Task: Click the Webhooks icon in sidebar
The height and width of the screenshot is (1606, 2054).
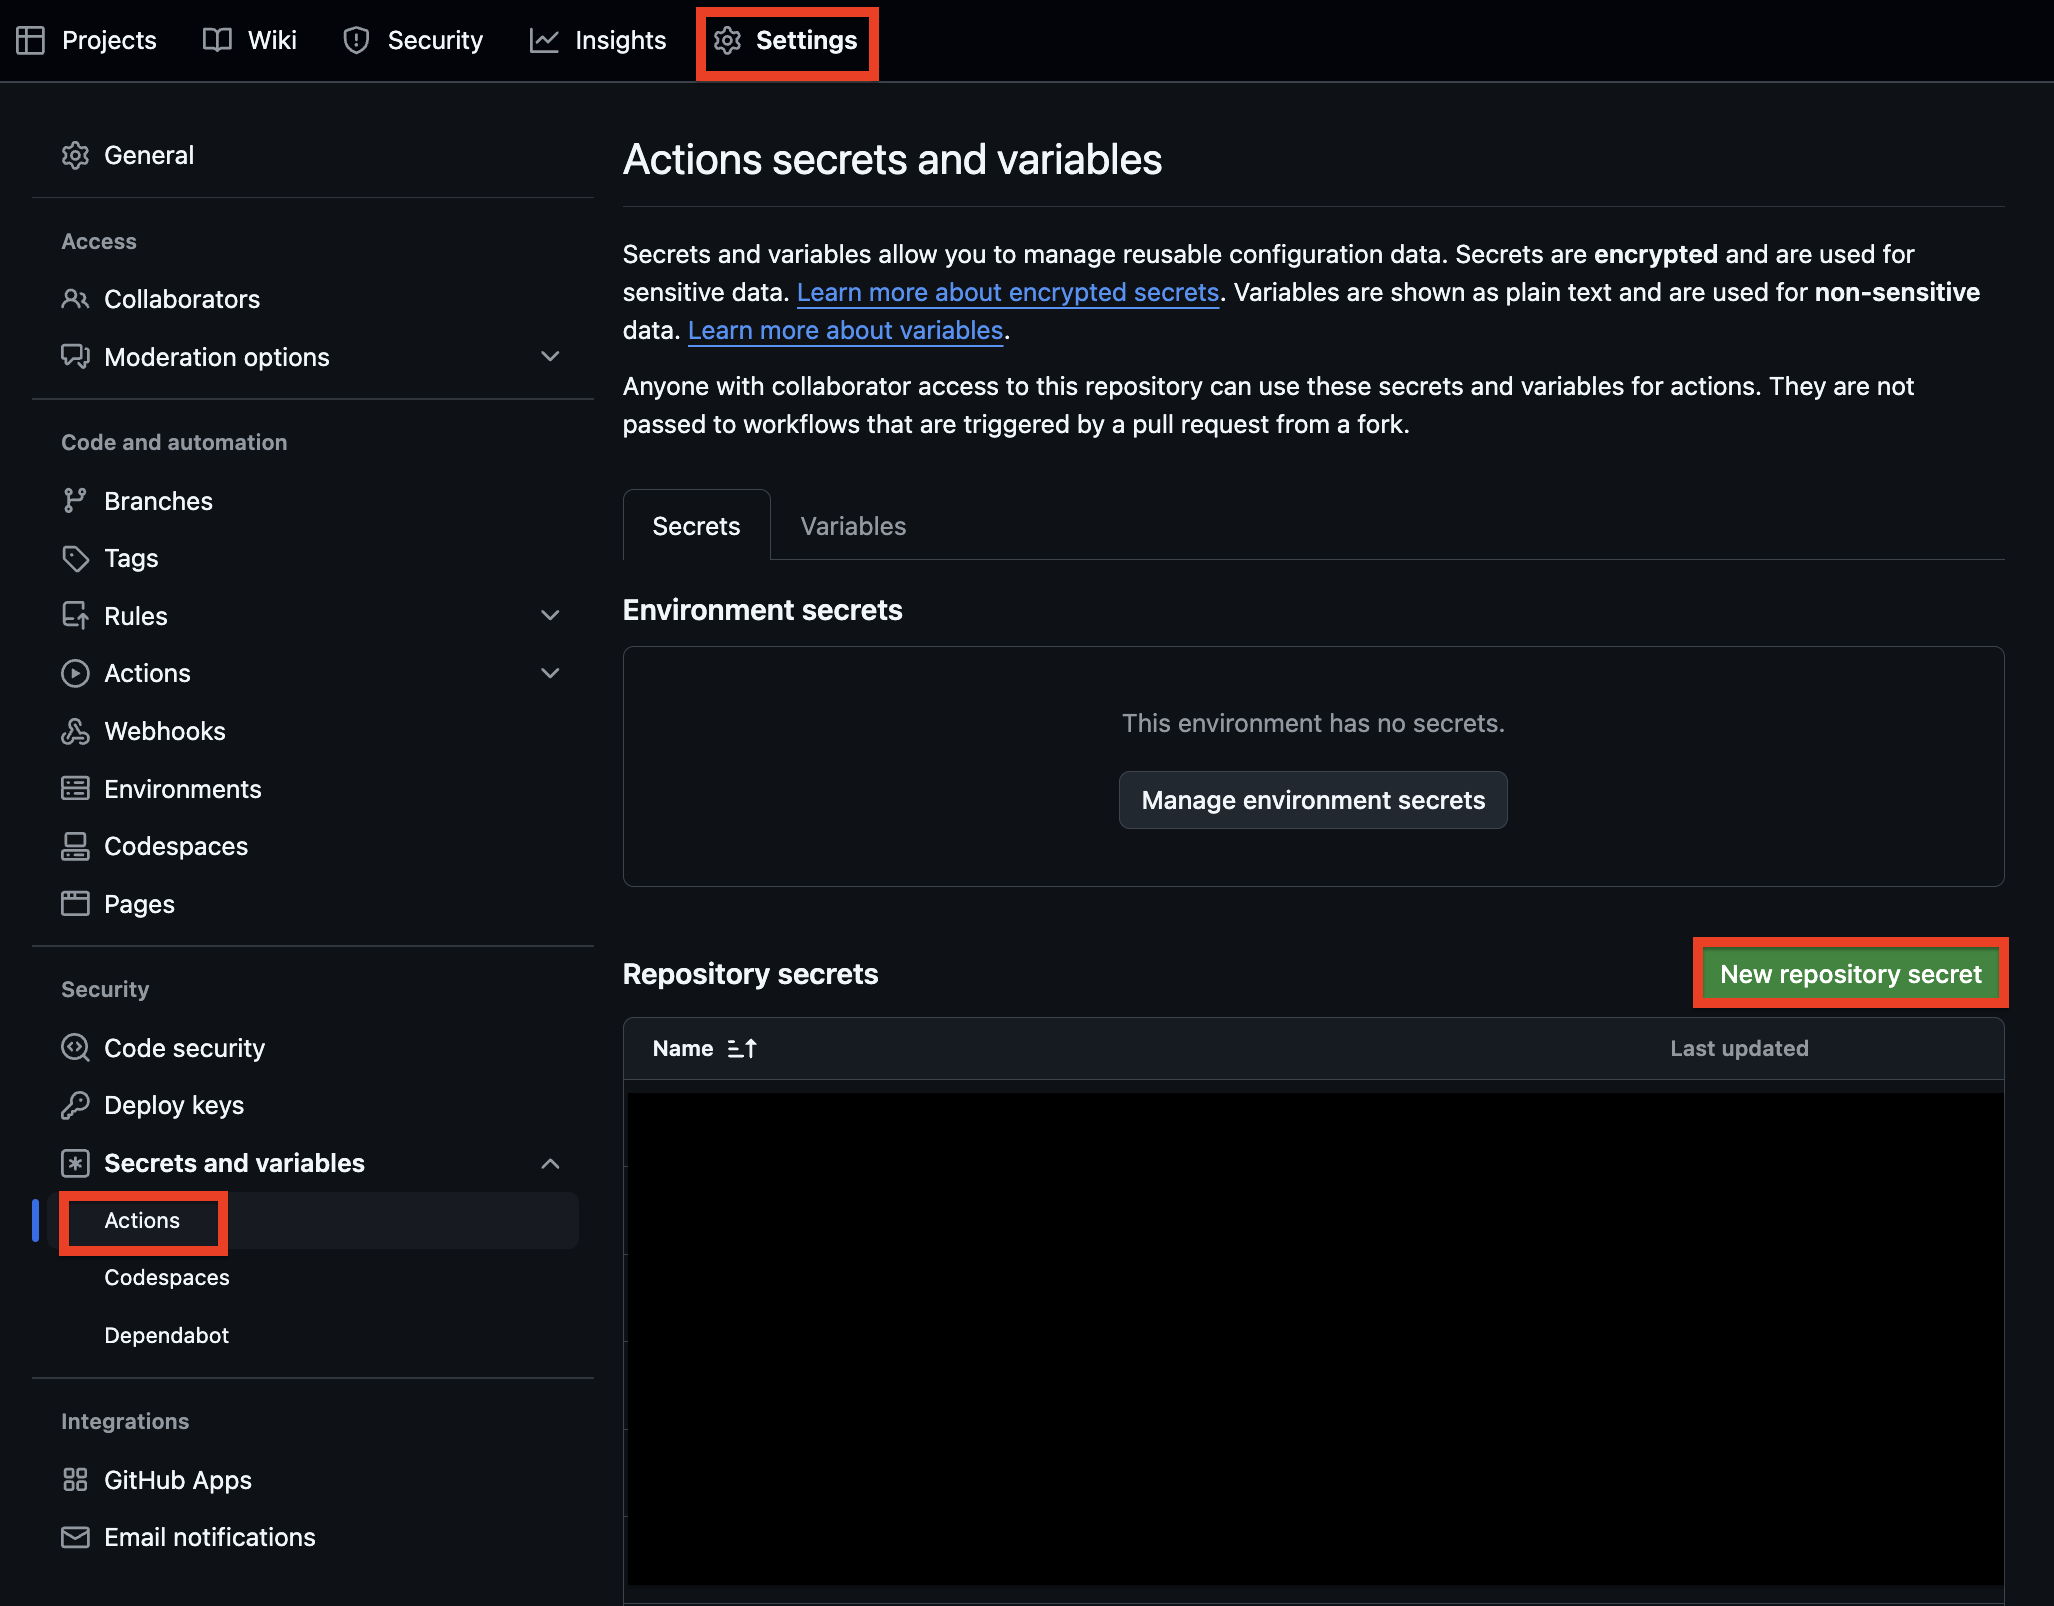Action: (75, 731)
